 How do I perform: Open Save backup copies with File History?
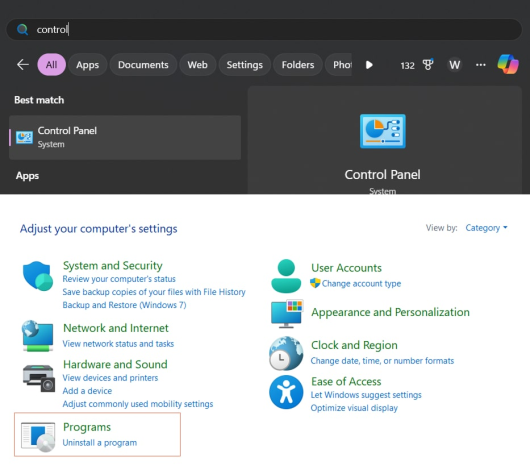(154, 292)
